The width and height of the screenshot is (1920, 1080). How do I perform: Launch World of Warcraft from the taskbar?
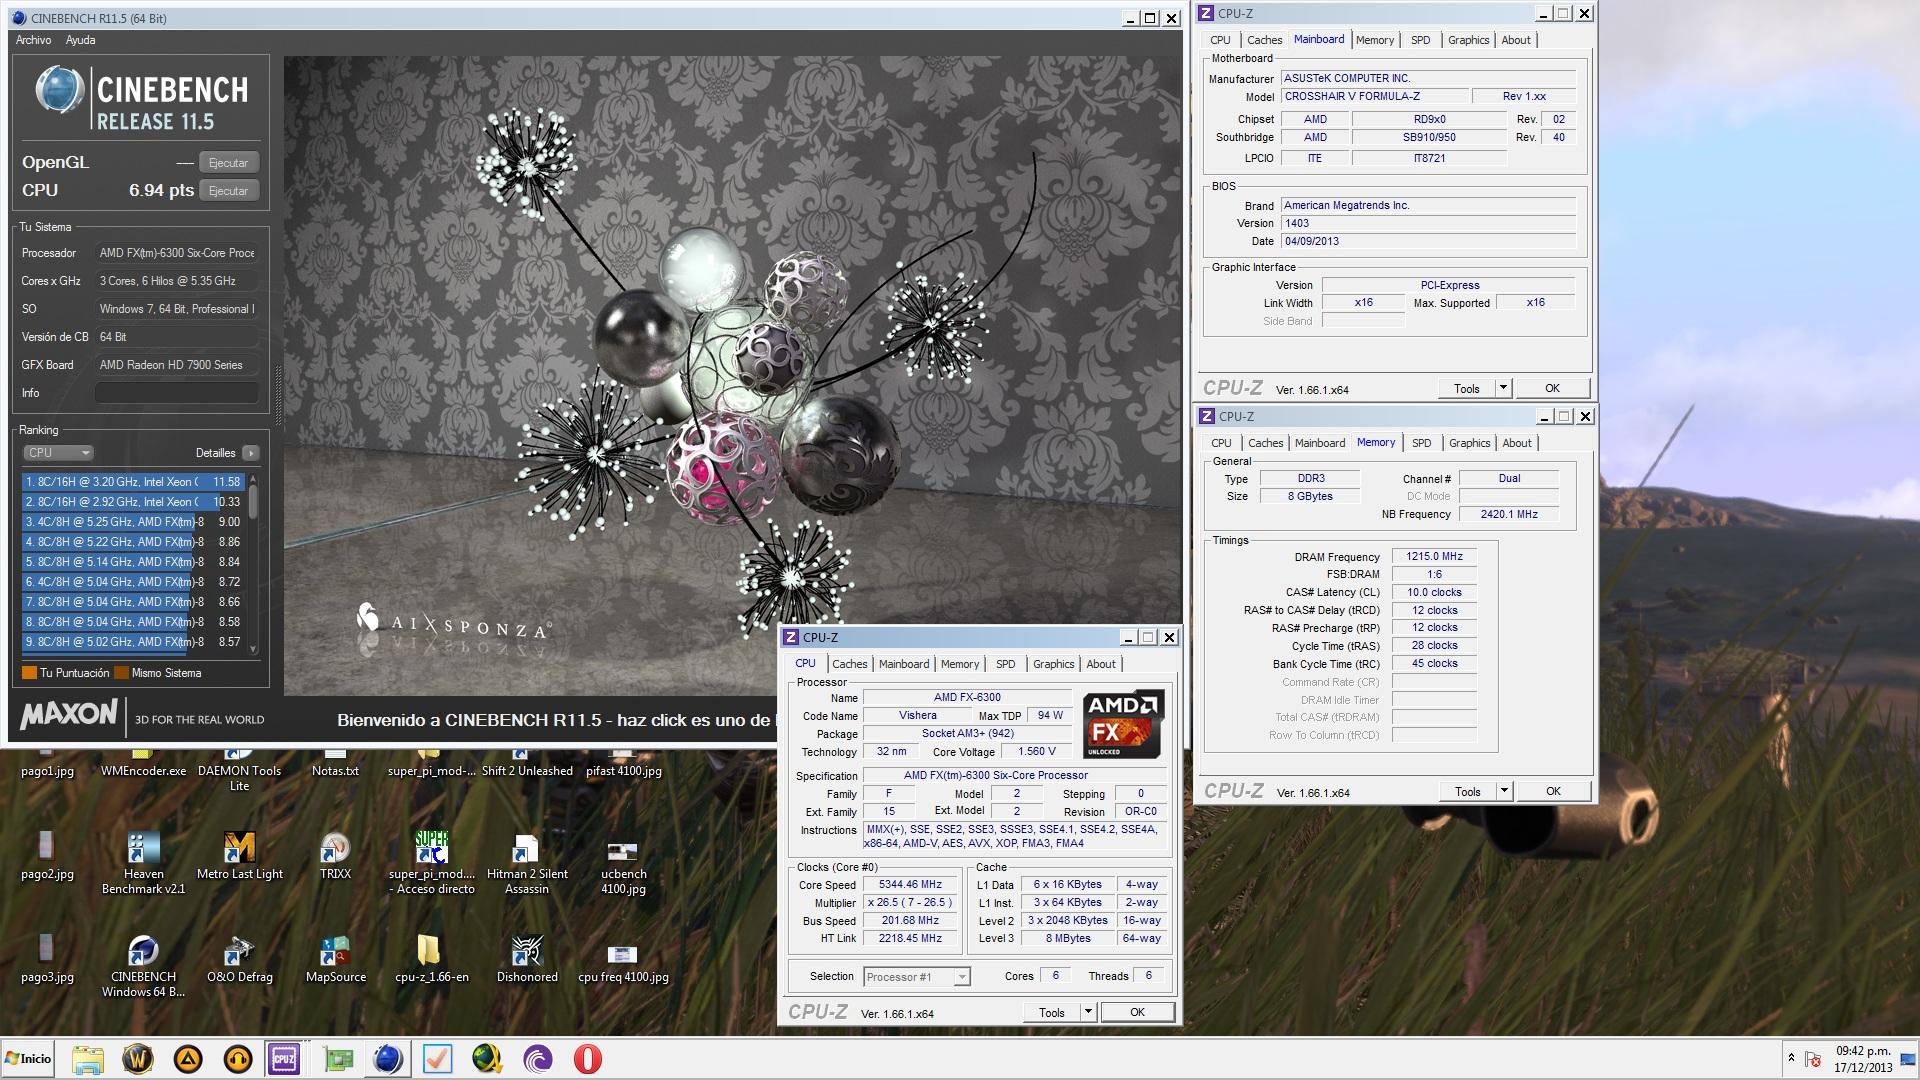(138, 1059)
